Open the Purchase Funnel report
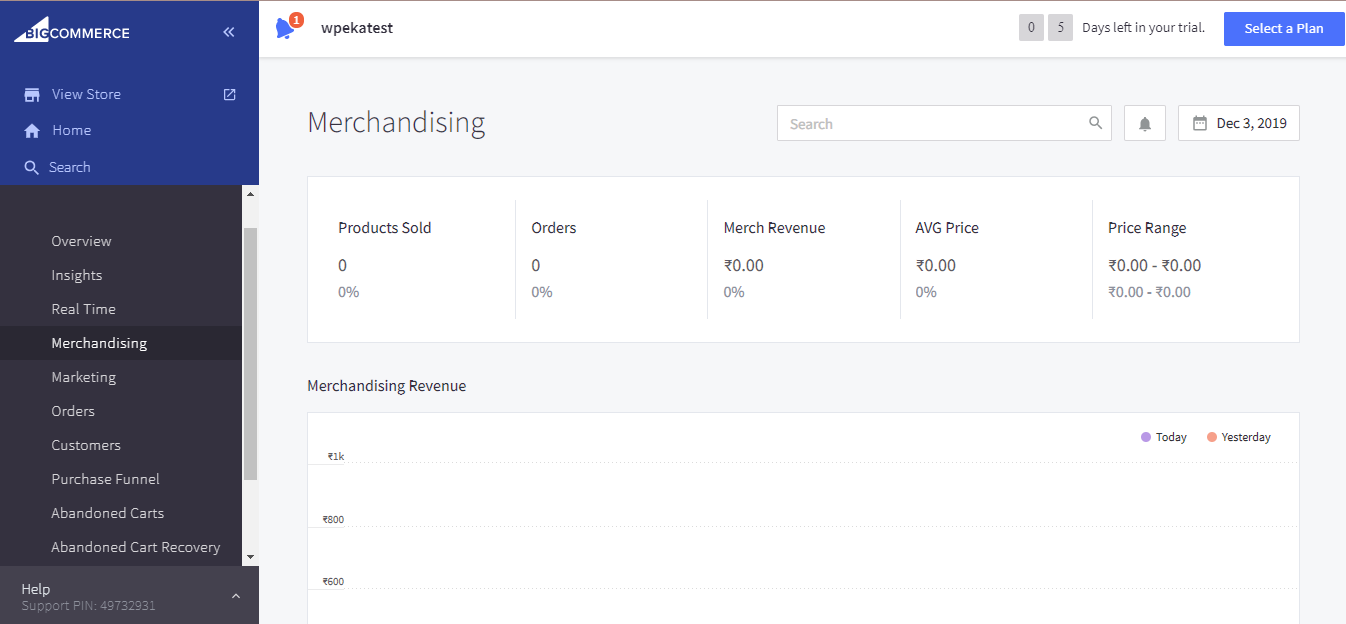This screenshot has width=1346, height=624. [105, 479]
